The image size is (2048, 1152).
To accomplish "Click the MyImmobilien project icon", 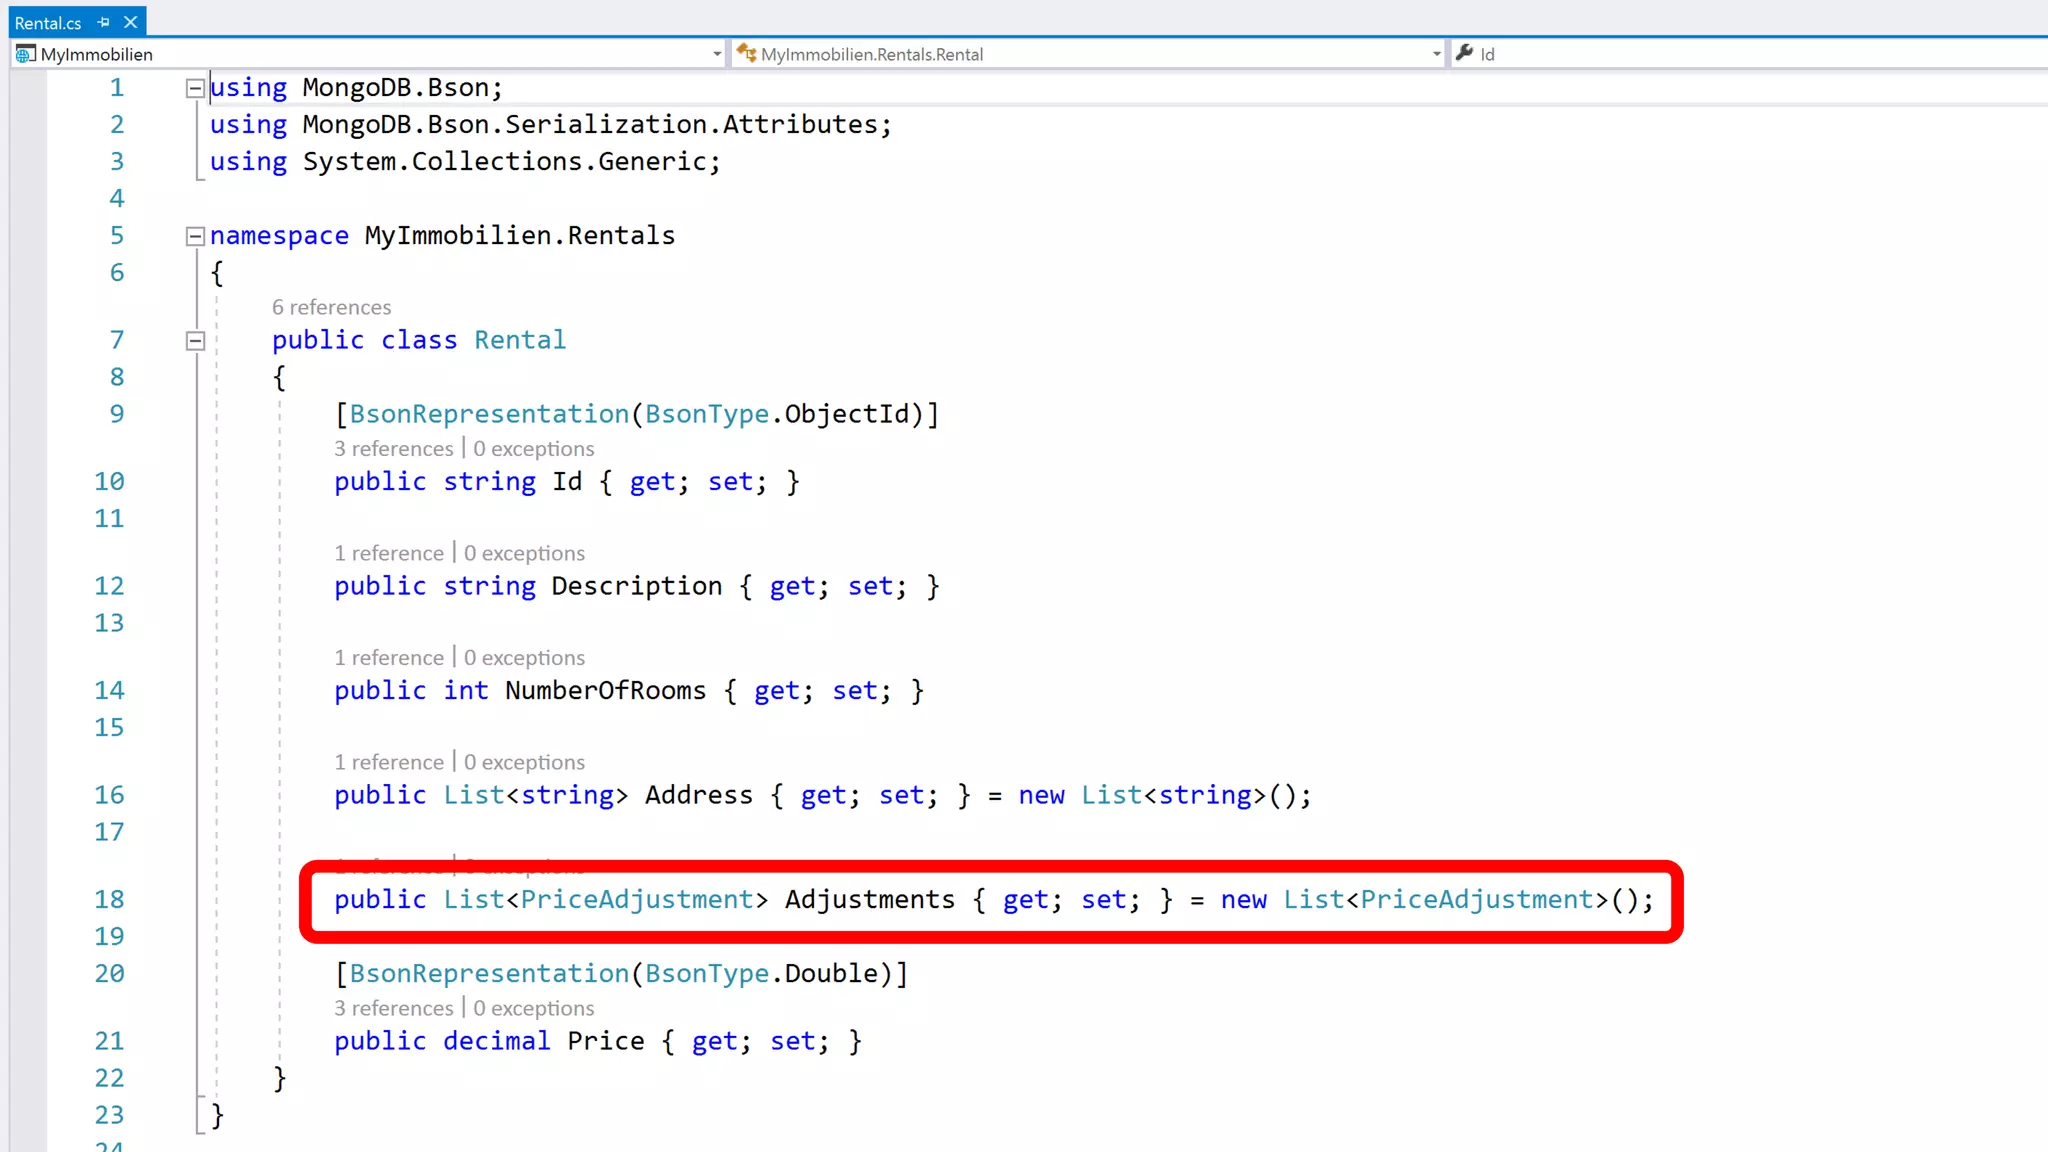I will [25, 54].
